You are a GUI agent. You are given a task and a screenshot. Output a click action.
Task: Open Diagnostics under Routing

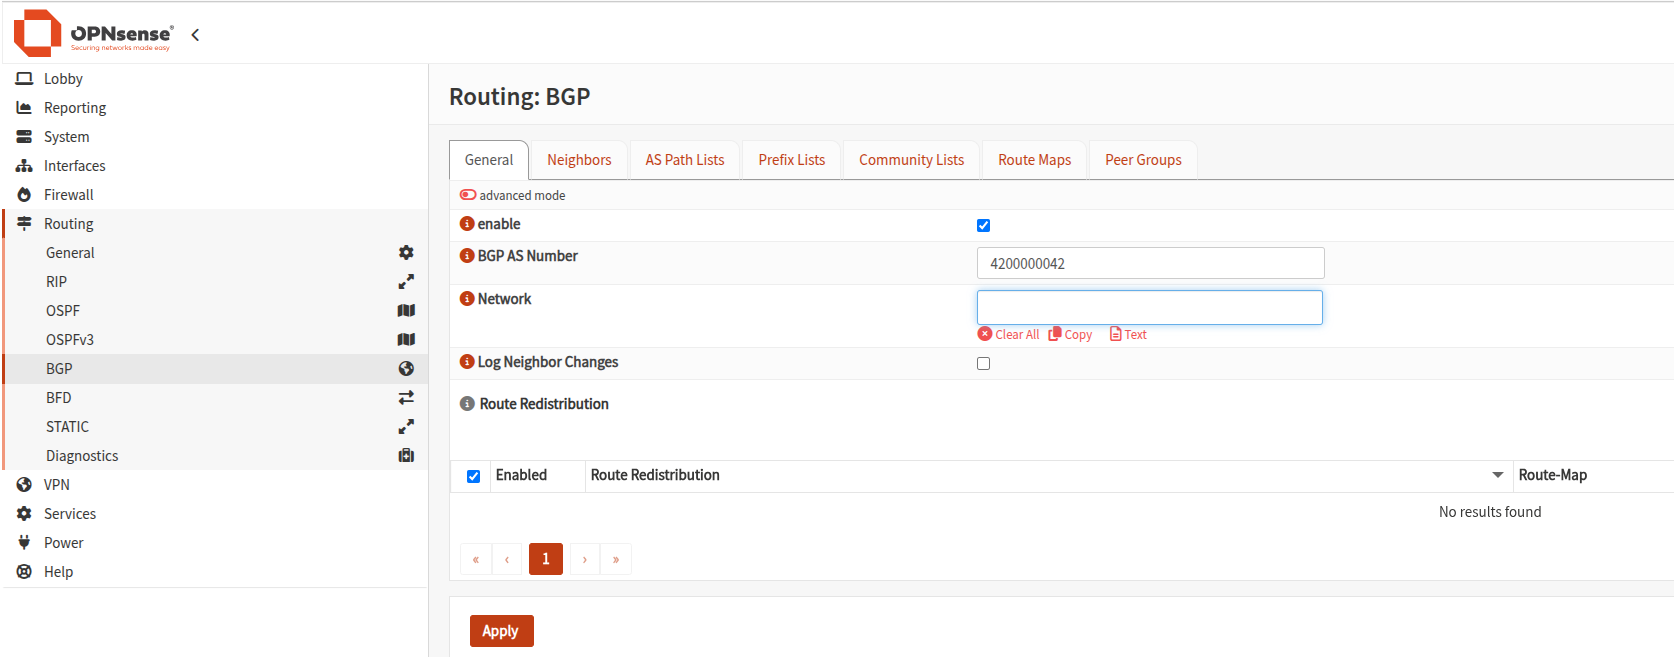[215, 456]
